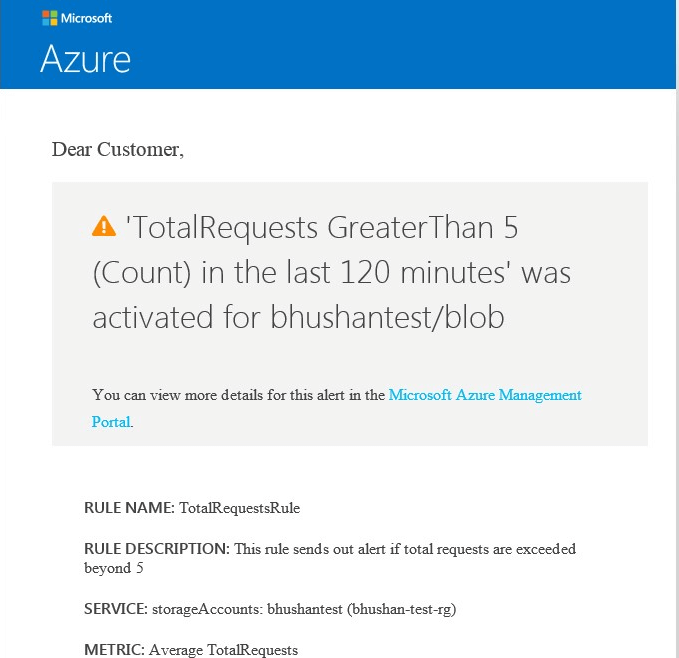Viewport: 679px width, 658px height.
Task: Click the Azure heading in the banner
Action: pyautogui.click(x=85, y=58)
